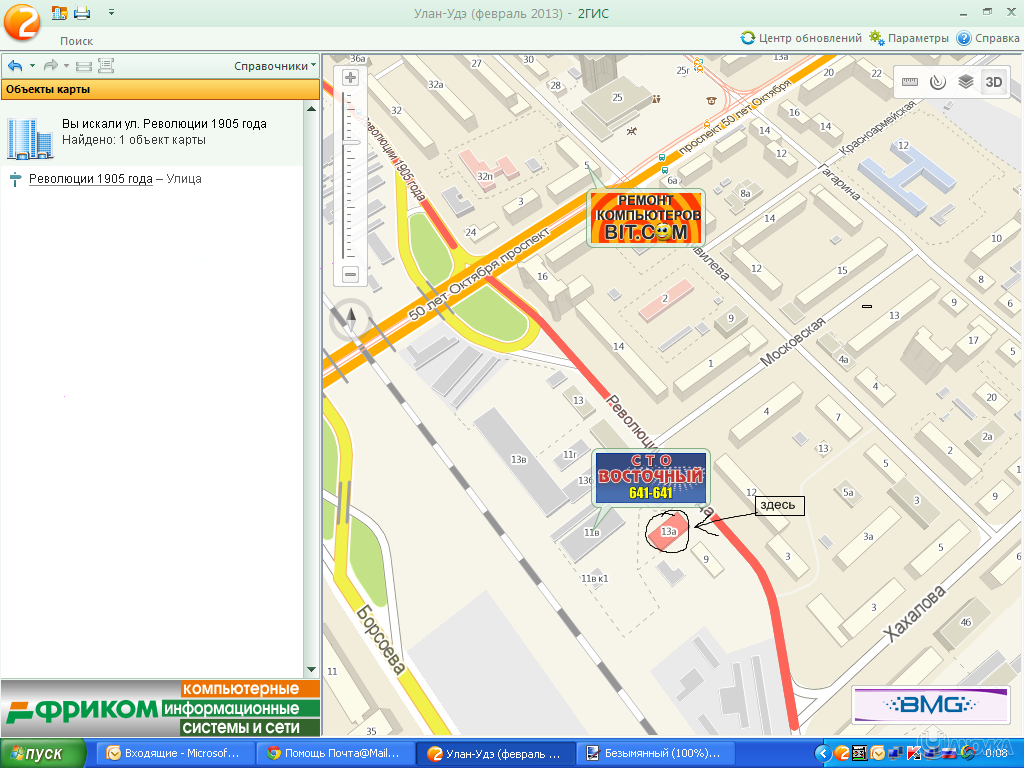Click the zoom out minus button
The image size is (1024, 768).
click(x=350, y=274)
